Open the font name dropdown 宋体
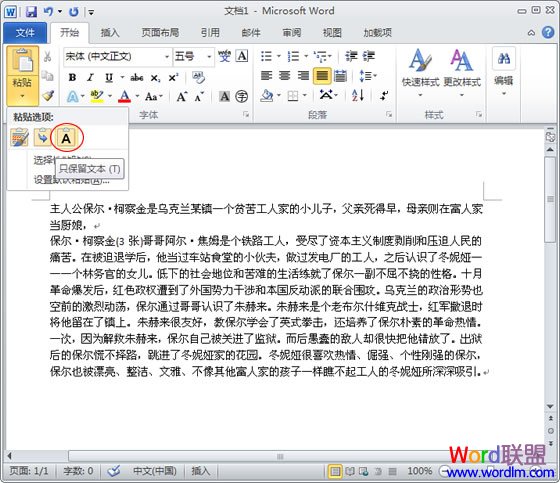 coord(118,56)
